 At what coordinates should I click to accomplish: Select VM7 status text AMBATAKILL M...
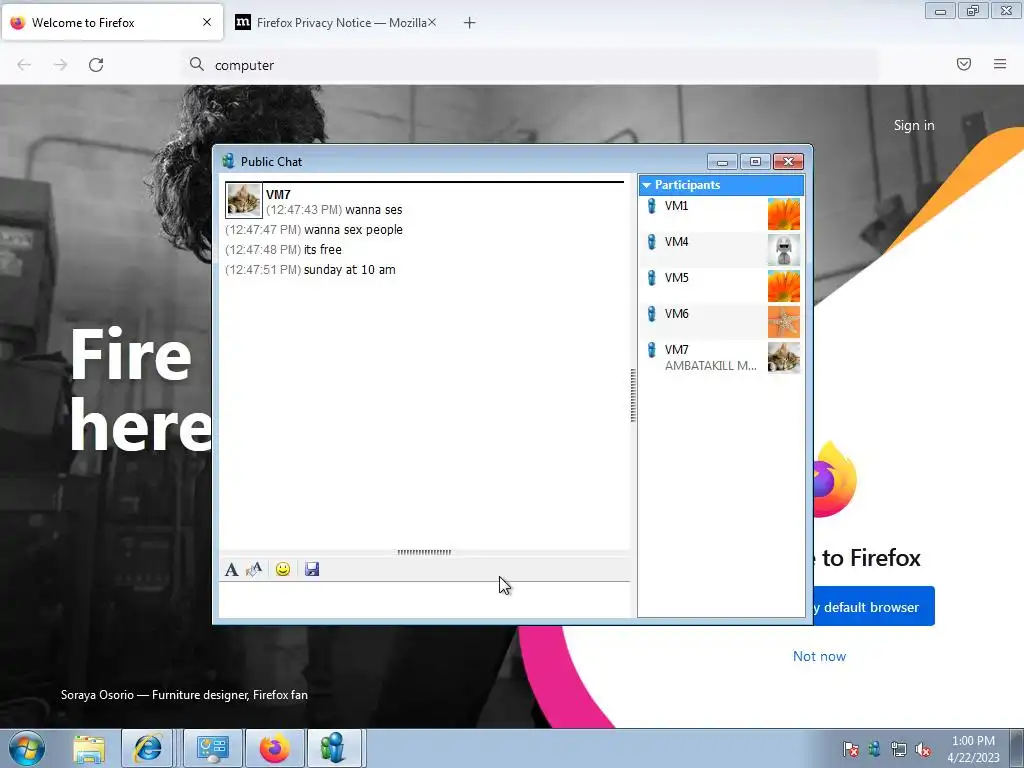click(x=711, y=366)
